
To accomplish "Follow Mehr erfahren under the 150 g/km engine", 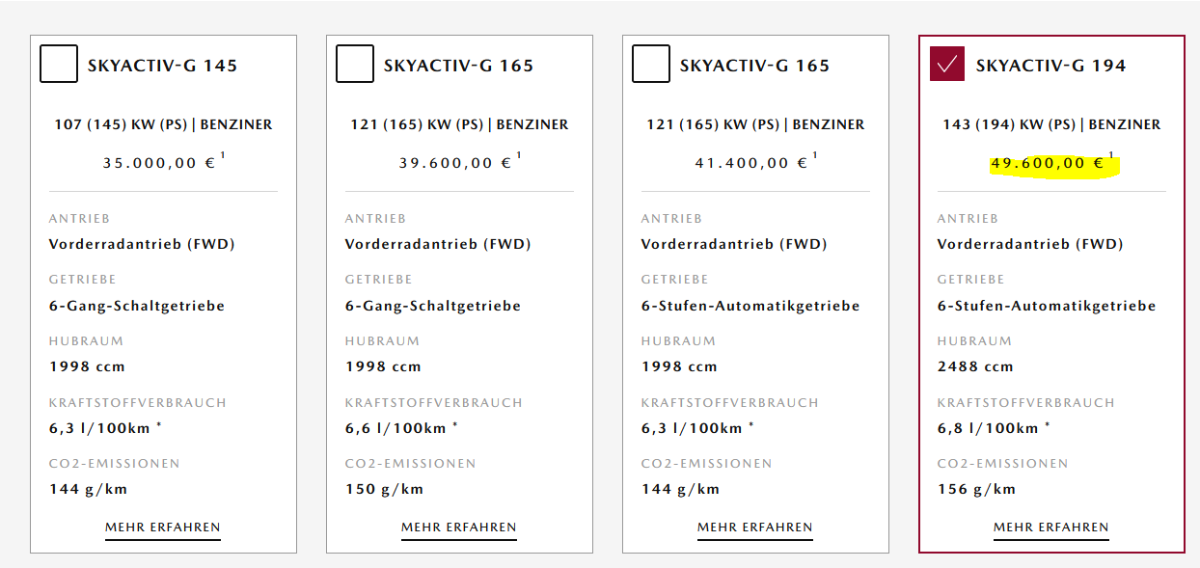I will (x=459, y=527).
